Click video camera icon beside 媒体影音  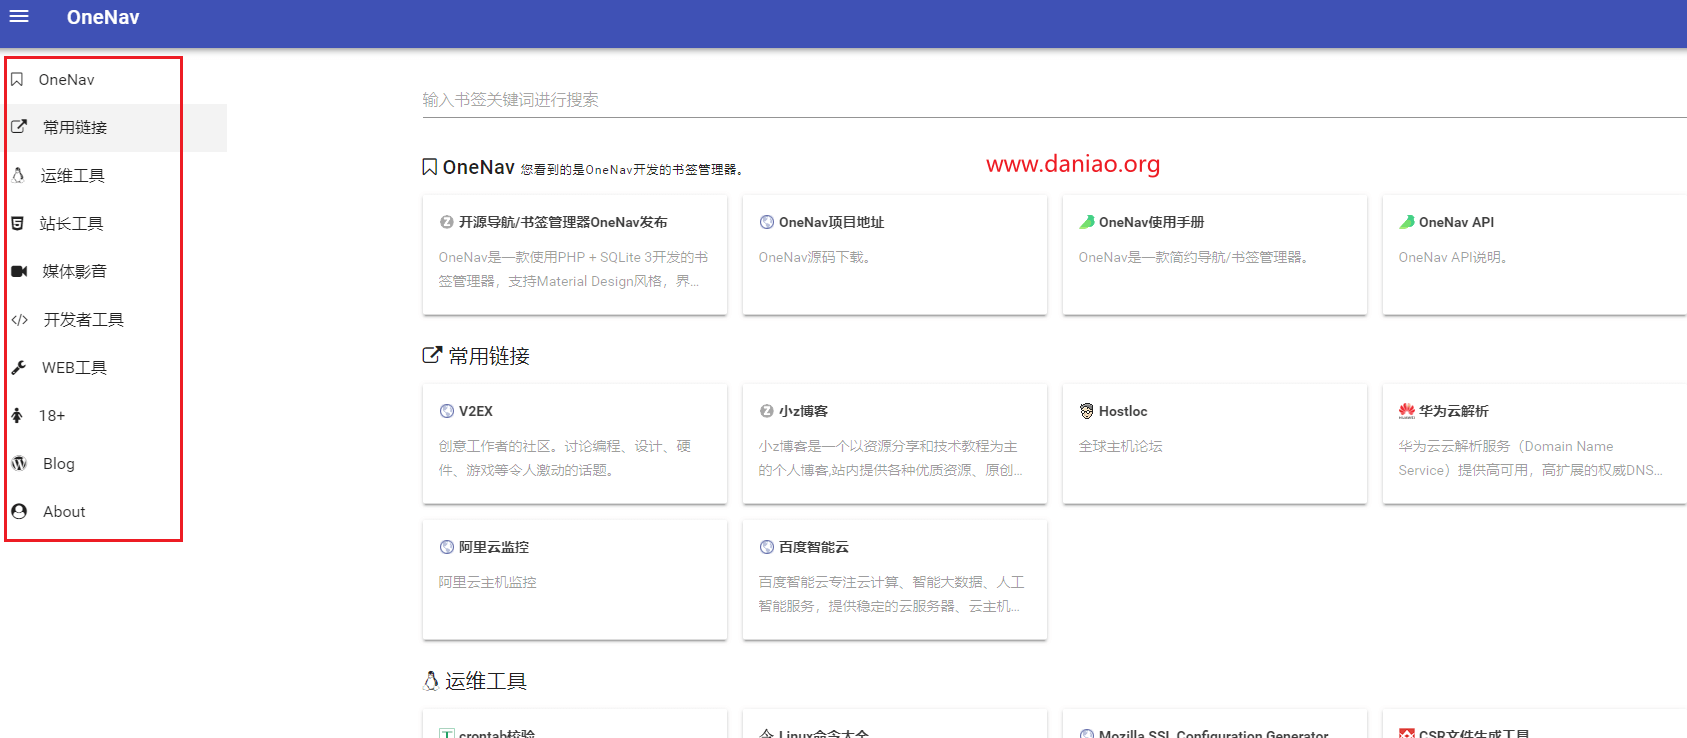(x=19, y=271)
